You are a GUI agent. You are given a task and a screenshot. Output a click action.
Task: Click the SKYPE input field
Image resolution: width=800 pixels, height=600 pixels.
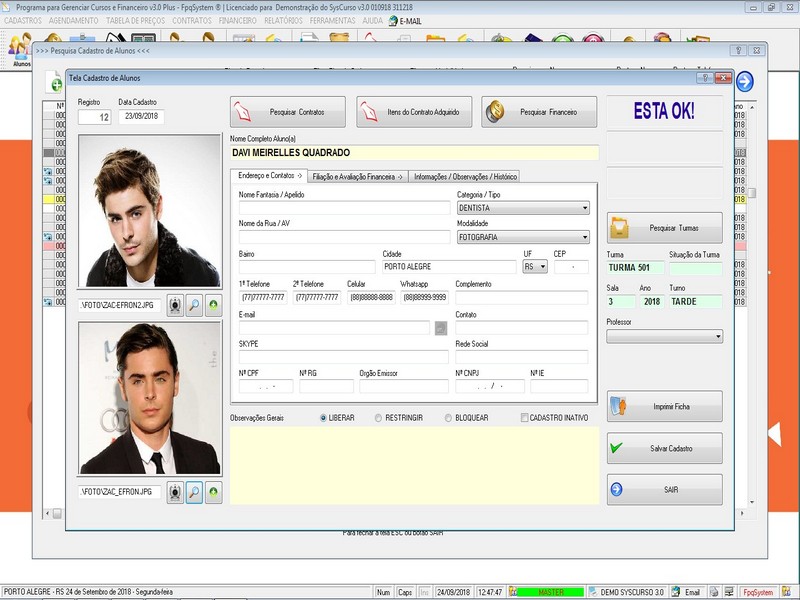tap(343, 357)
